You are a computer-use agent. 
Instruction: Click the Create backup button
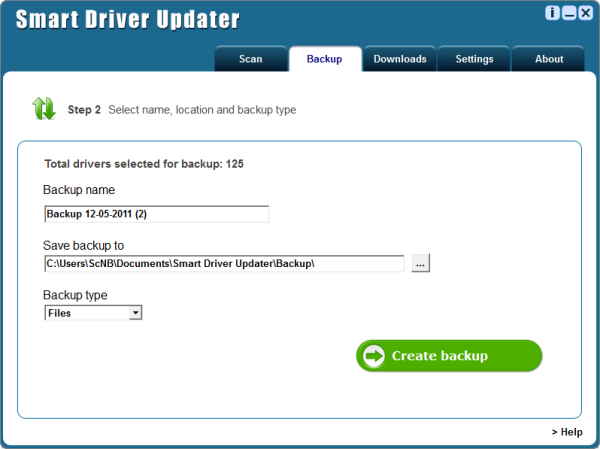click(x=449, y=356)
